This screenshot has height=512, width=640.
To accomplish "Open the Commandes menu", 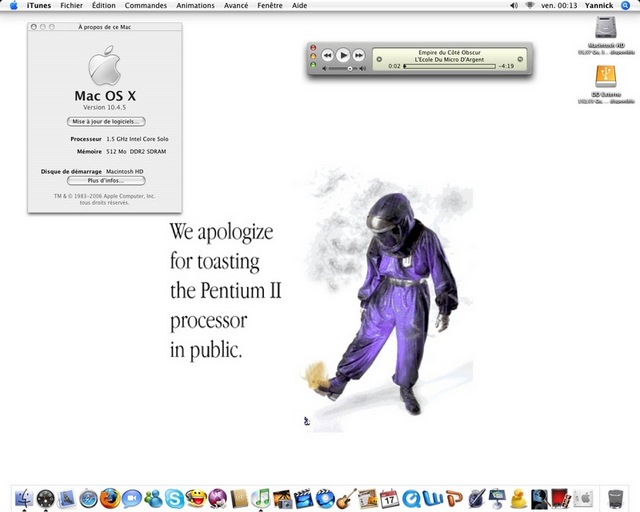I will click(145, 5).
